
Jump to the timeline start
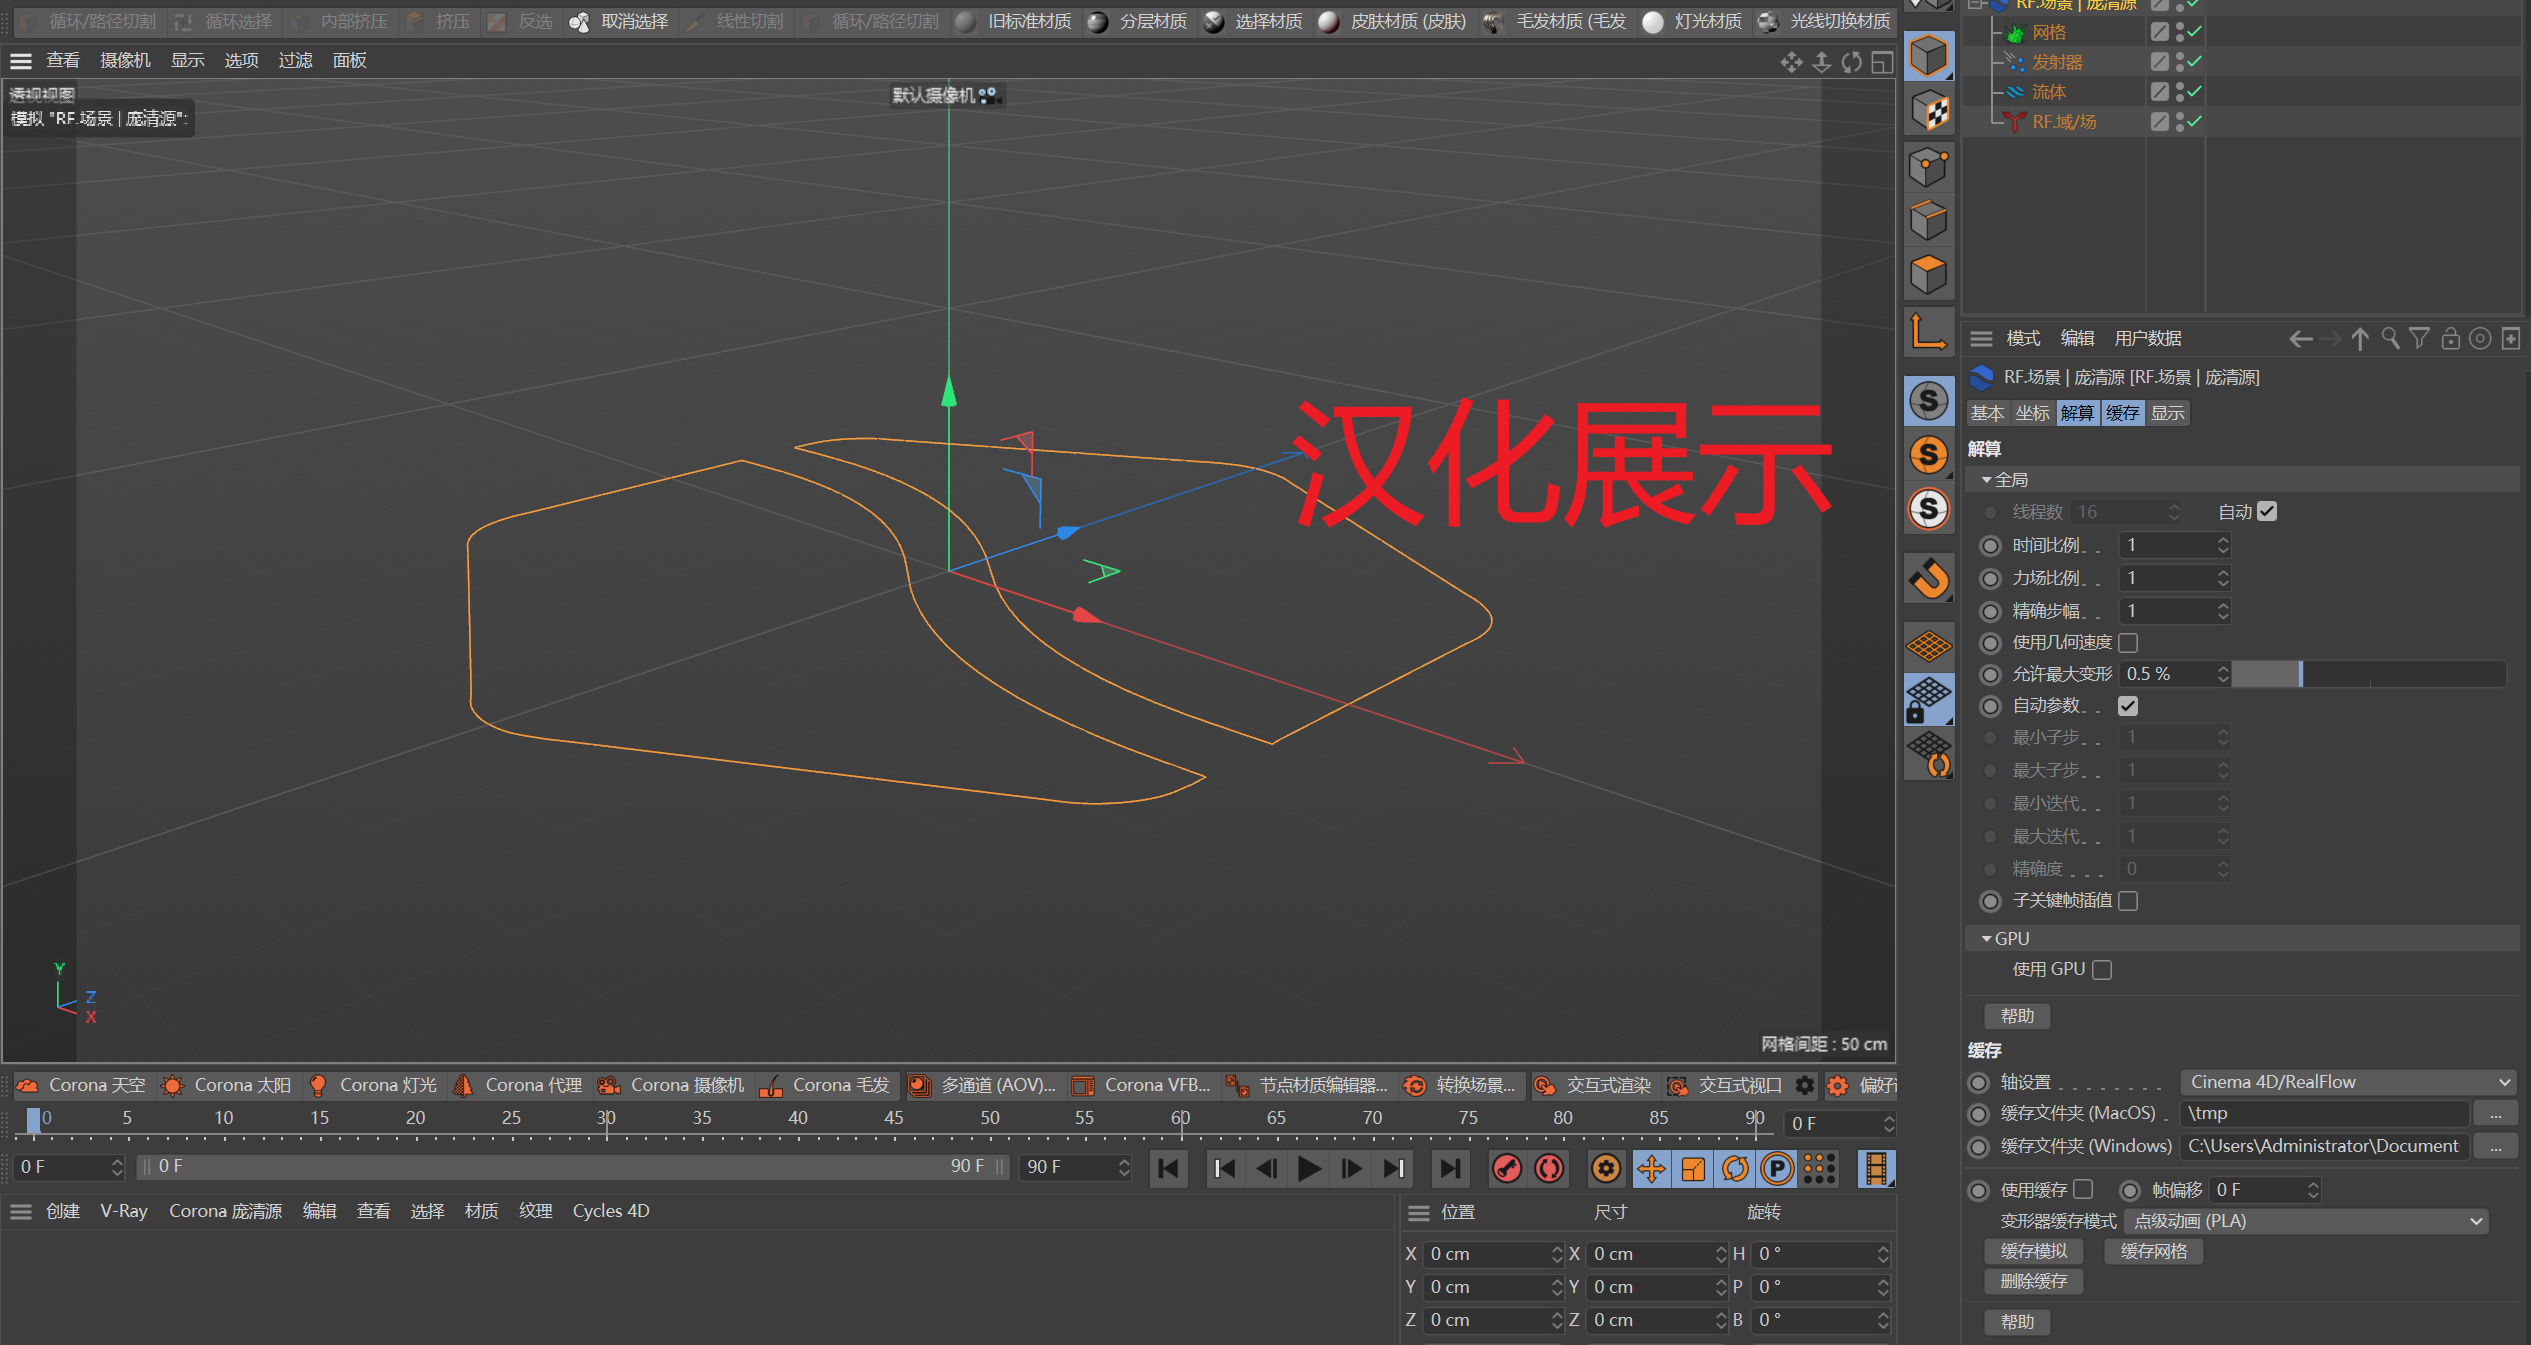(x=1168, y=1168)
